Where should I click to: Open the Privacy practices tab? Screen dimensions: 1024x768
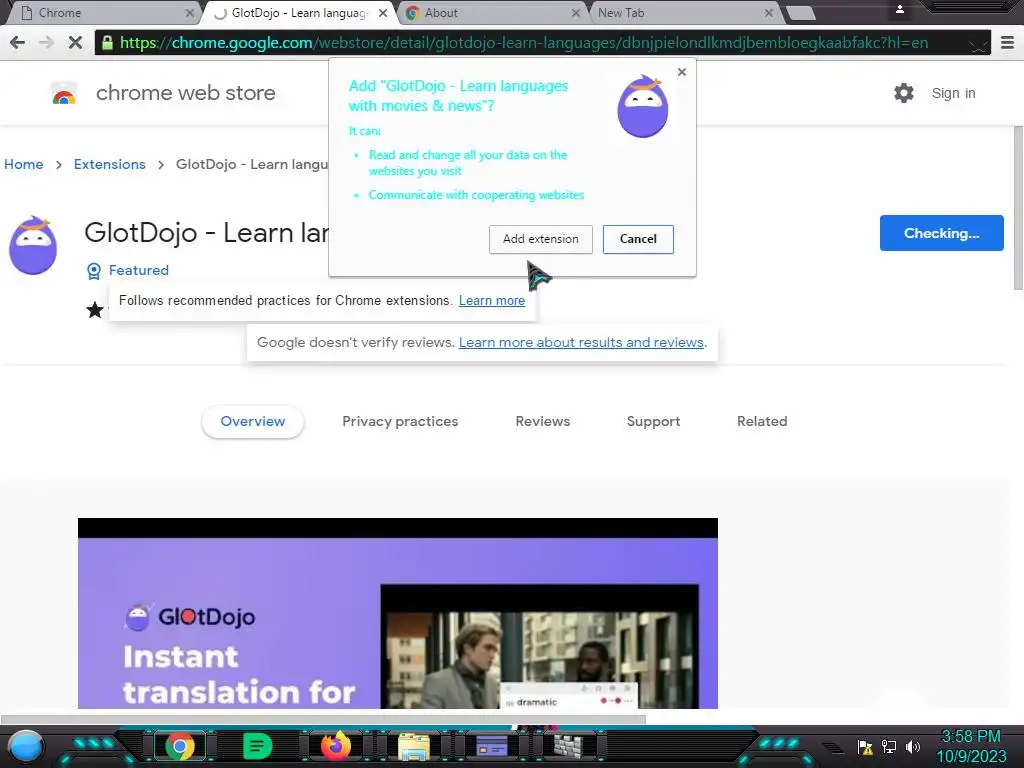tap(400, 422)
